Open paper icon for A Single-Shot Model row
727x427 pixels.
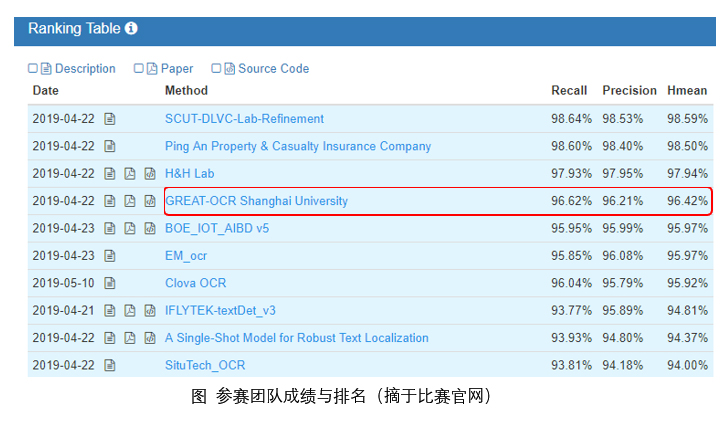coord(130,338)
